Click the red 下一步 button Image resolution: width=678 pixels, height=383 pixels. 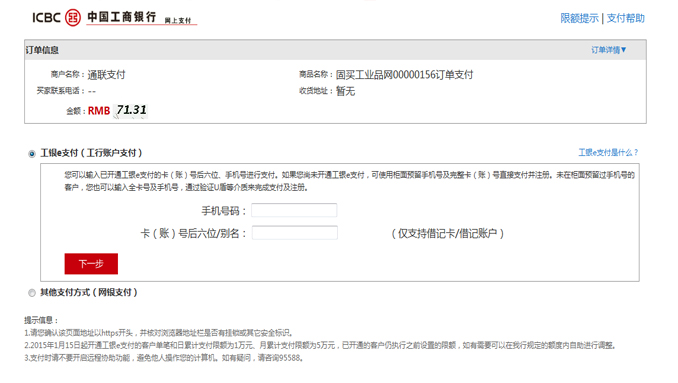(91, 264)
